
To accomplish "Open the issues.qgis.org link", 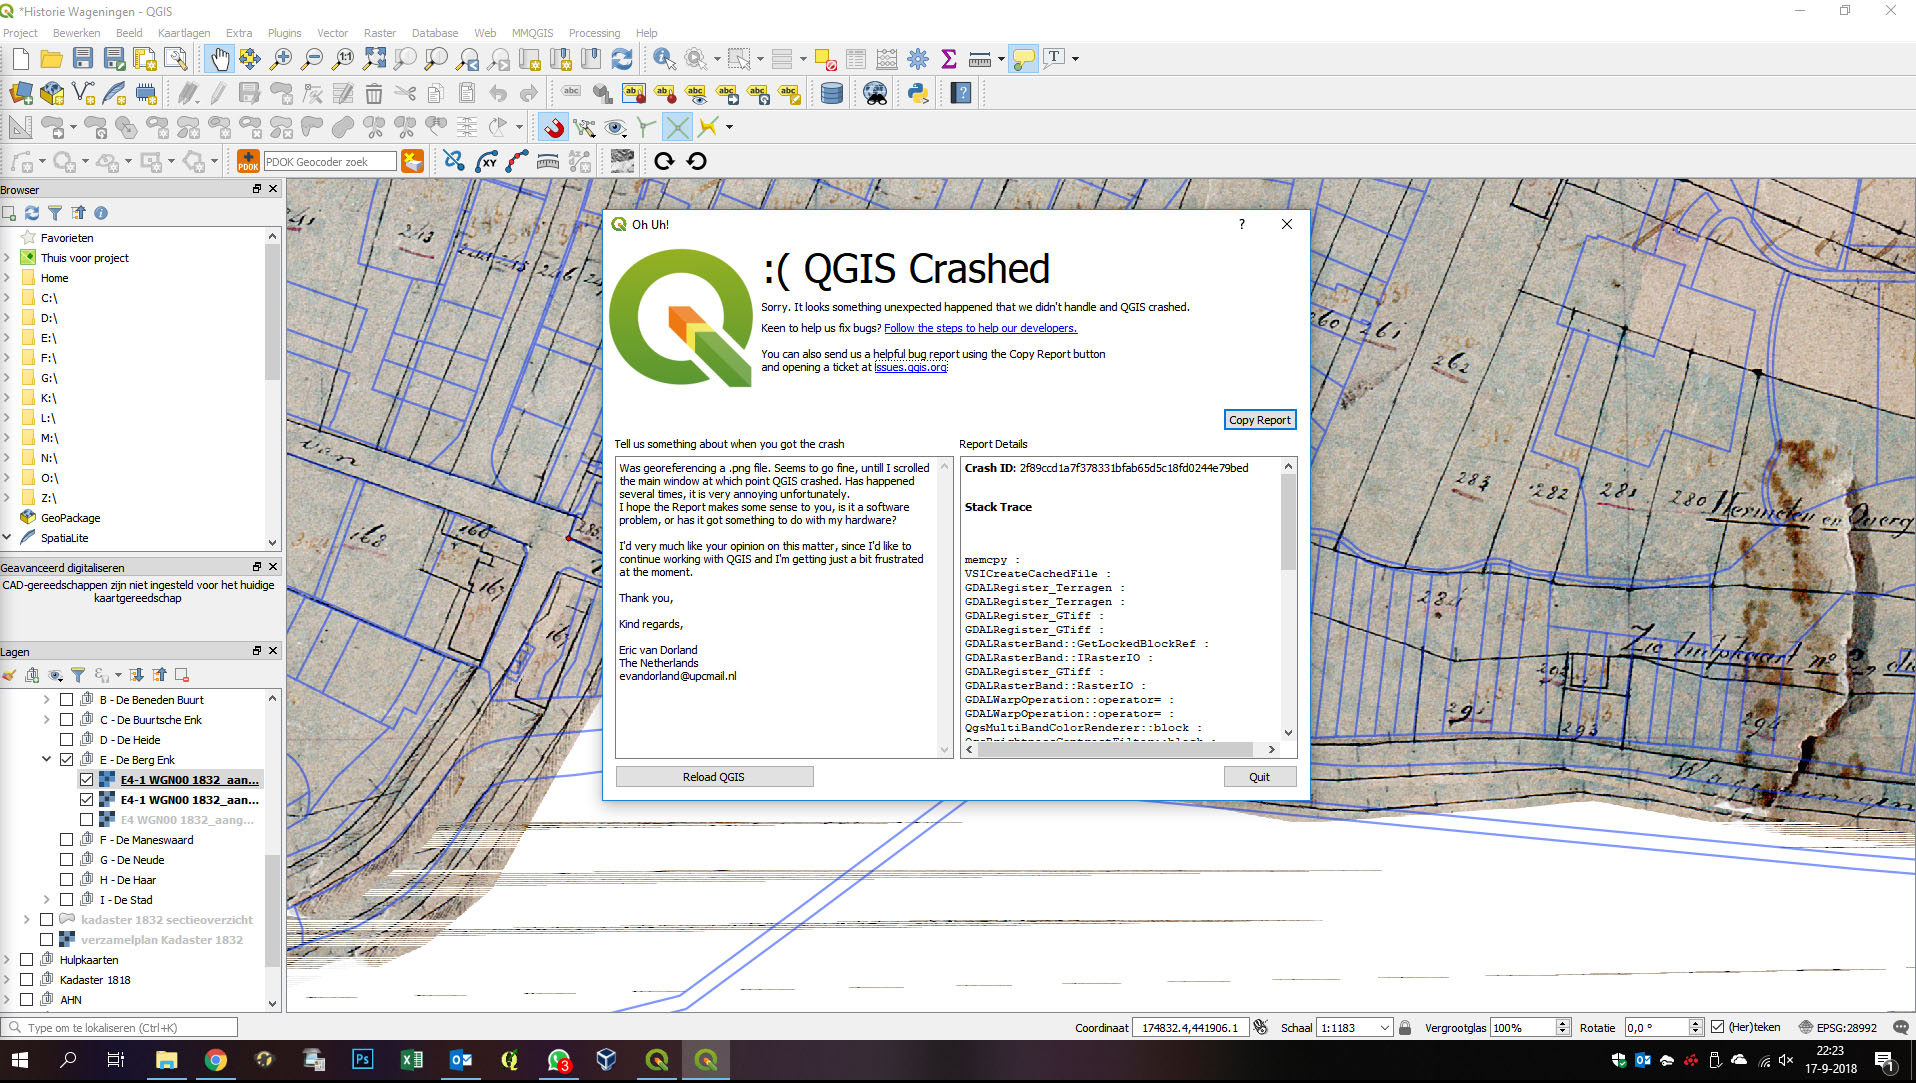I will 910,368.
